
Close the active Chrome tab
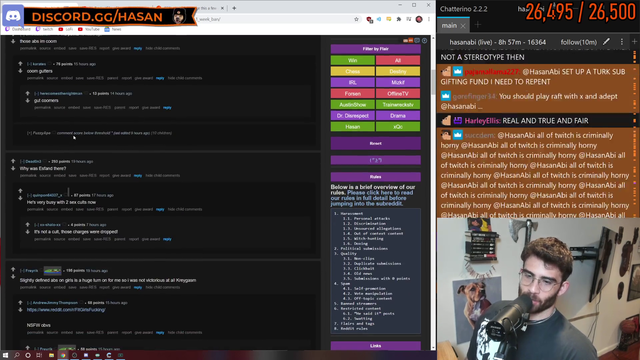coord(222,8)
